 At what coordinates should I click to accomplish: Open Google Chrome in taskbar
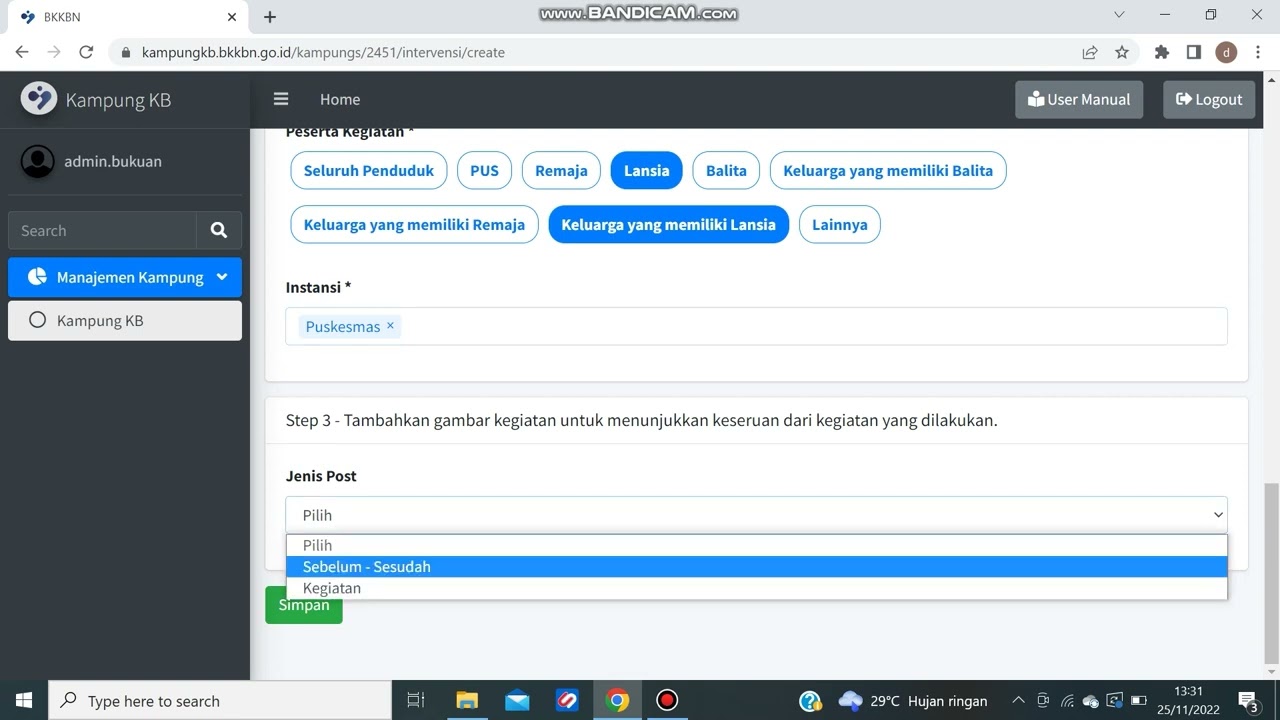[617, 700]
